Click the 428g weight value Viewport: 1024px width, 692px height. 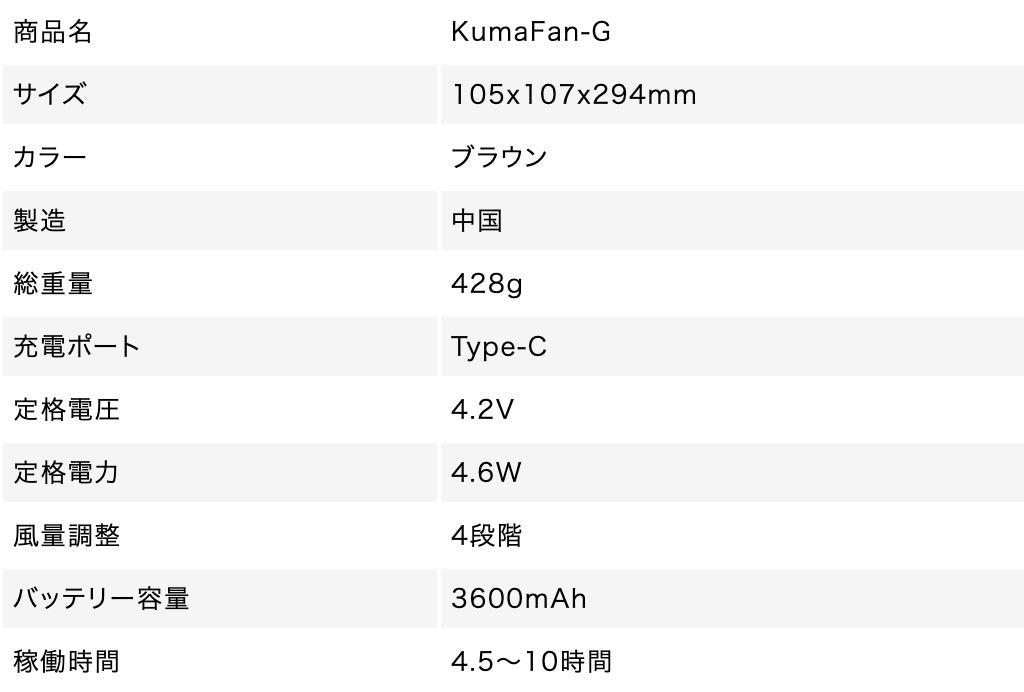[x=487, y=284]
